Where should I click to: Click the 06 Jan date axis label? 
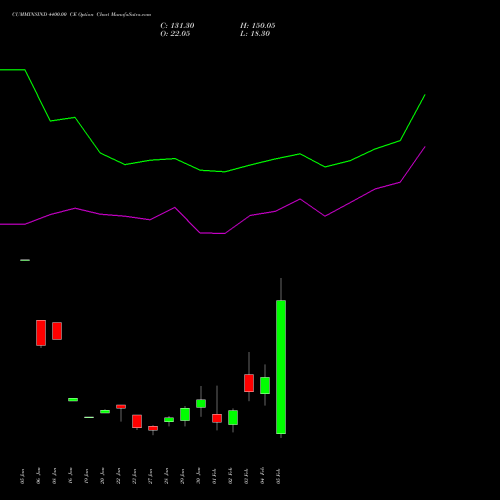pos(38,476)
